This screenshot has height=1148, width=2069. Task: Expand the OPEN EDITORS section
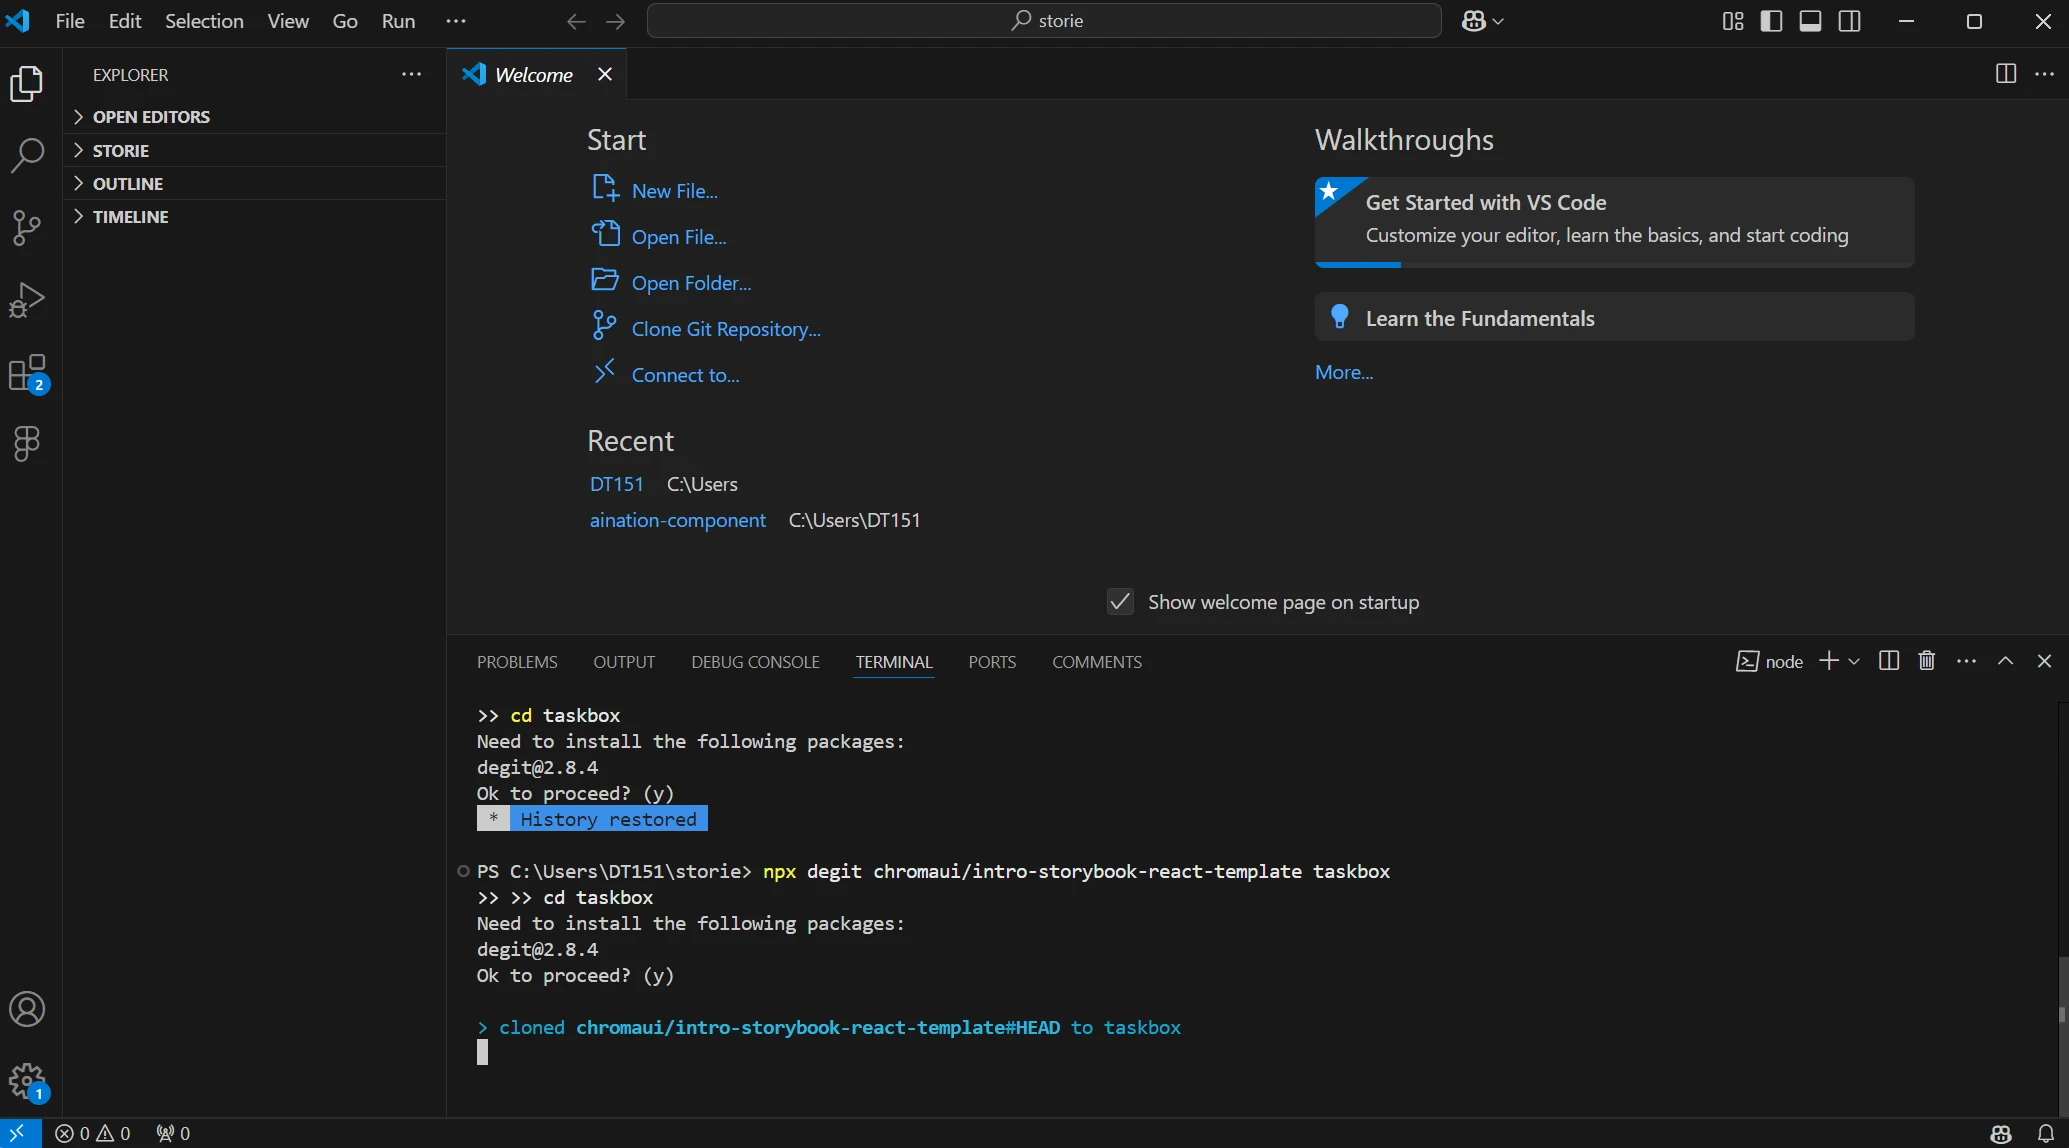tap(254, 117)
